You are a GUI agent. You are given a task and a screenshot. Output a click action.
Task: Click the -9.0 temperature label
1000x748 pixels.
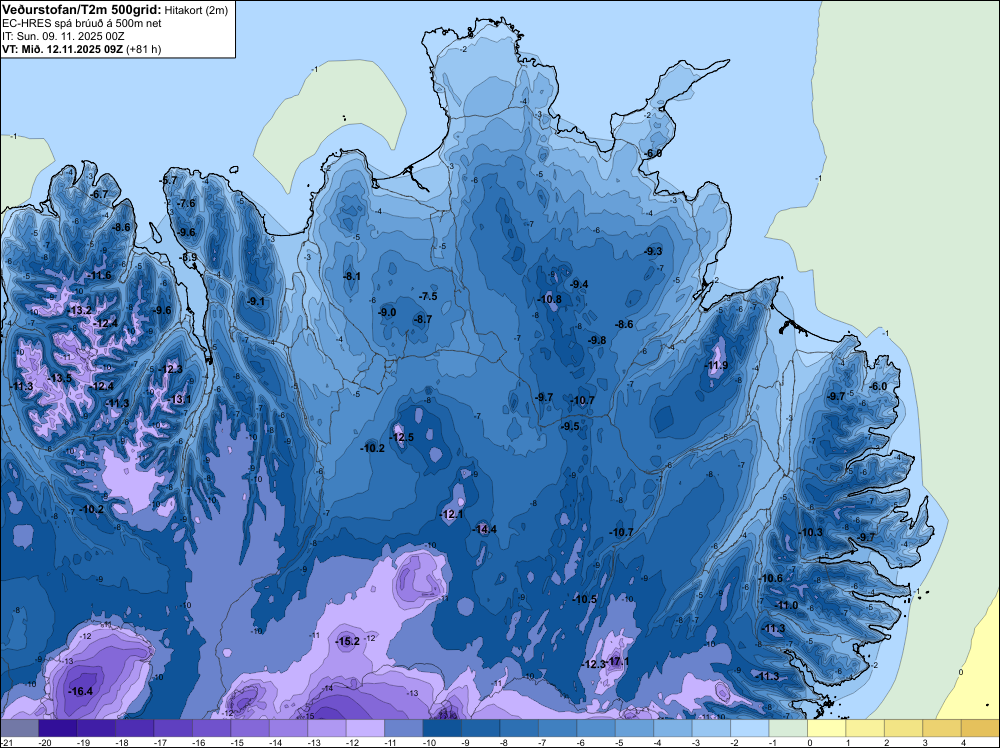coord(386,312)
